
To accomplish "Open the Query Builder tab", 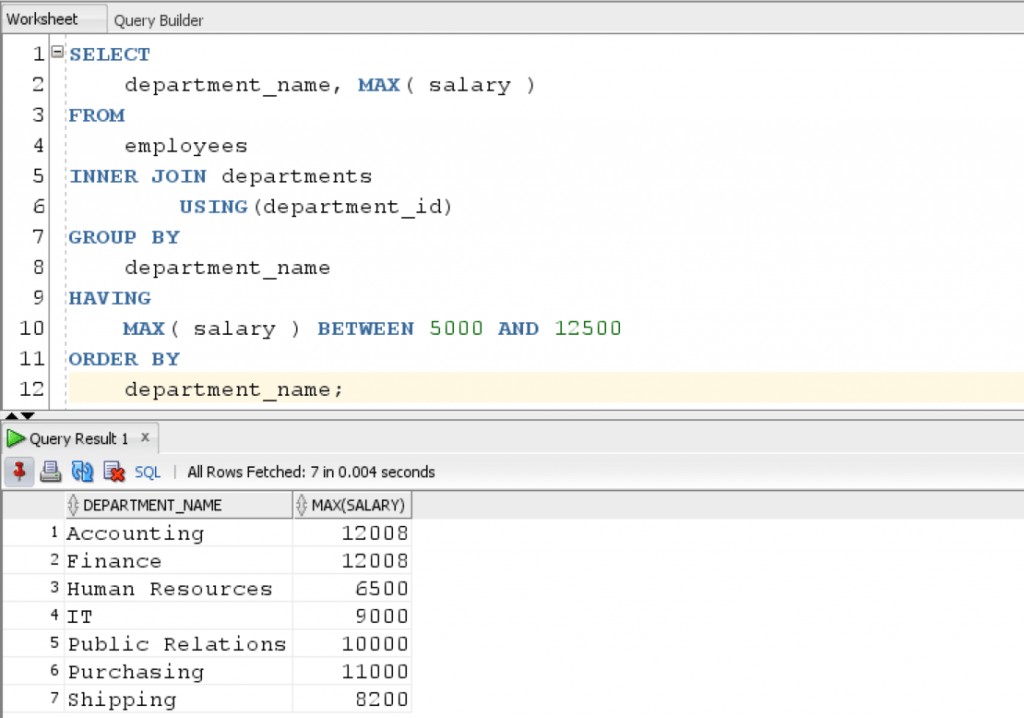I will (x=158, y=19).
